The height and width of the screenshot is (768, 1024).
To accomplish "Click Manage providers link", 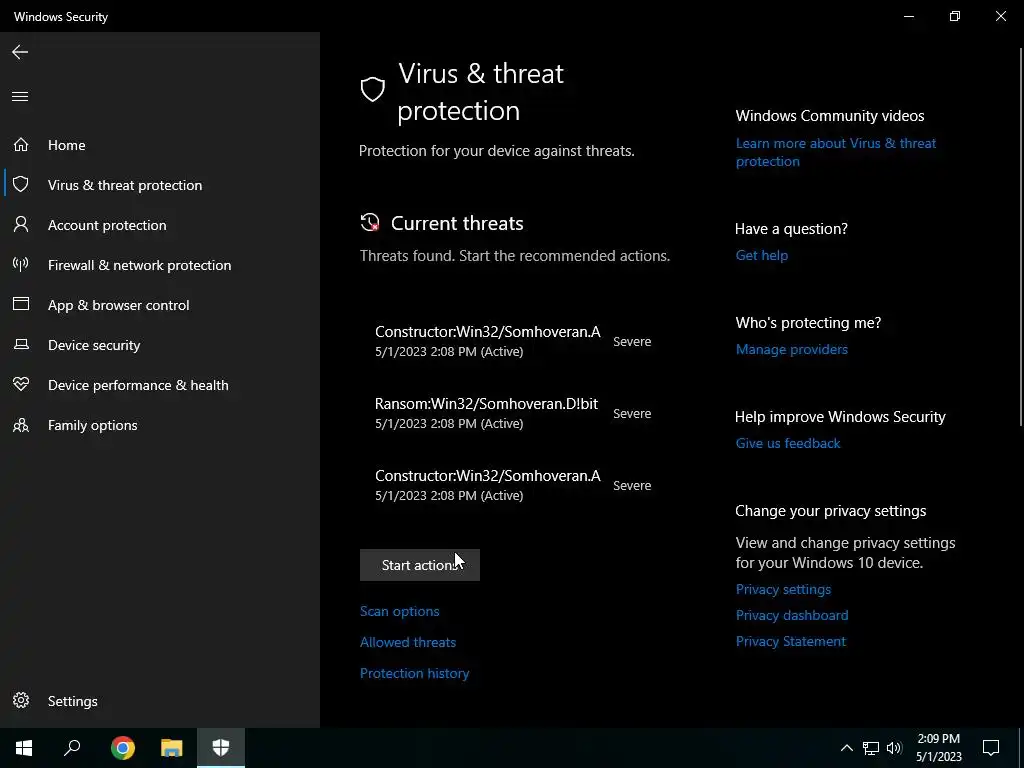I will click(792, 349).
